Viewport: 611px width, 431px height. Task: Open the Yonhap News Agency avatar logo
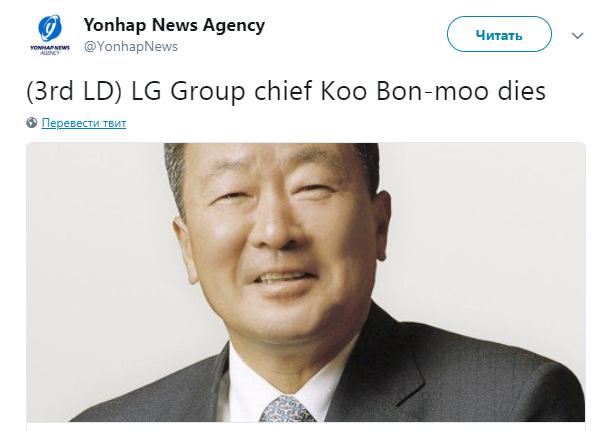click(50, 35)
